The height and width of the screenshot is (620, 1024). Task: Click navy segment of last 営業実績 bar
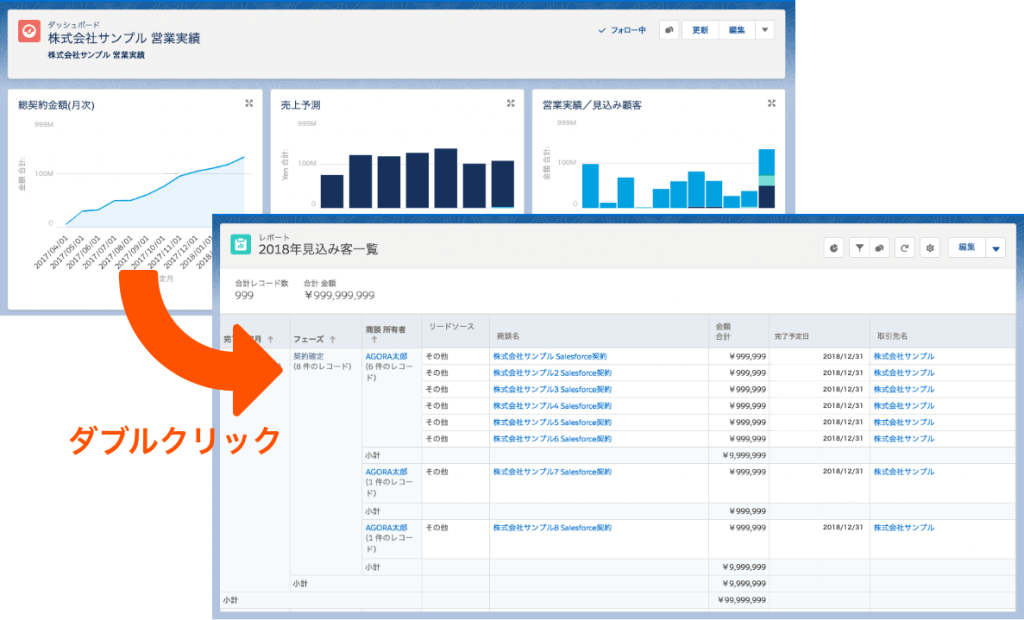coord(767,197)
